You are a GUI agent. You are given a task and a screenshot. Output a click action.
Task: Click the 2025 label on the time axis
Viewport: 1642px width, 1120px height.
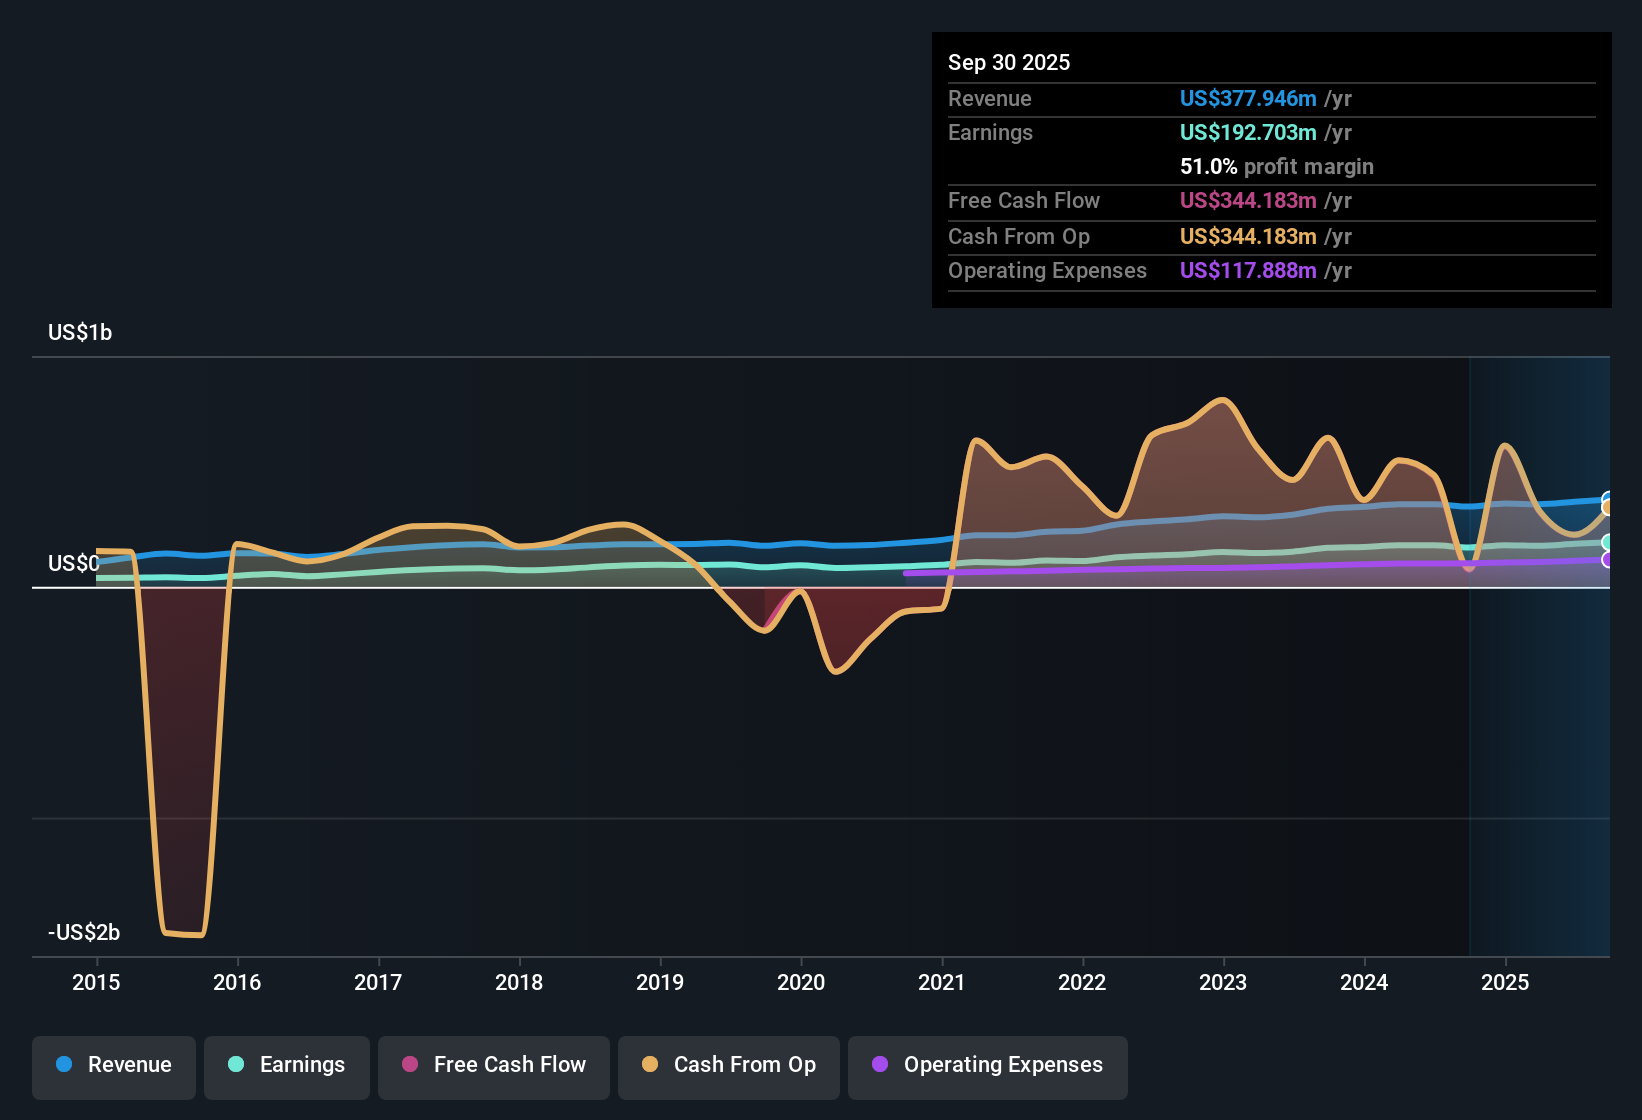click(1505, 982)
